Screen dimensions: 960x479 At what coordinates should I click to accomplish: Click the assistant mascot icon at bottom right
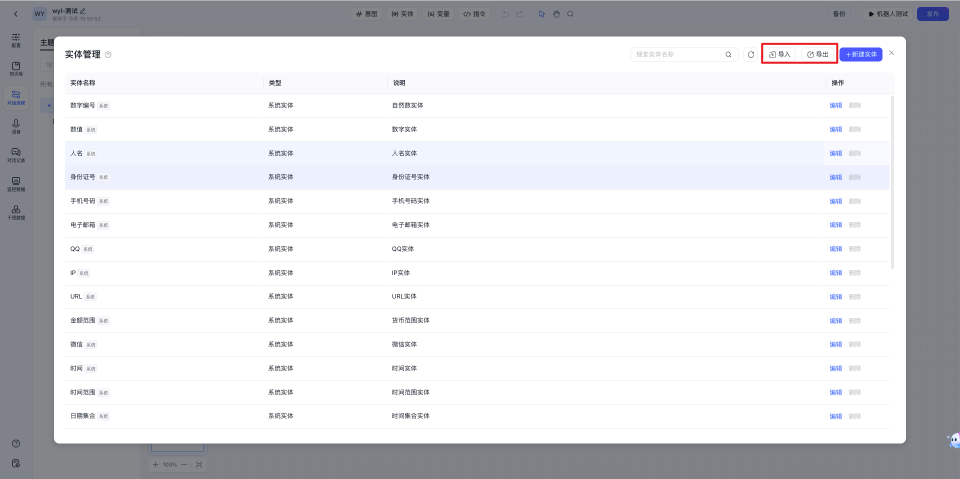pos(952,440)
